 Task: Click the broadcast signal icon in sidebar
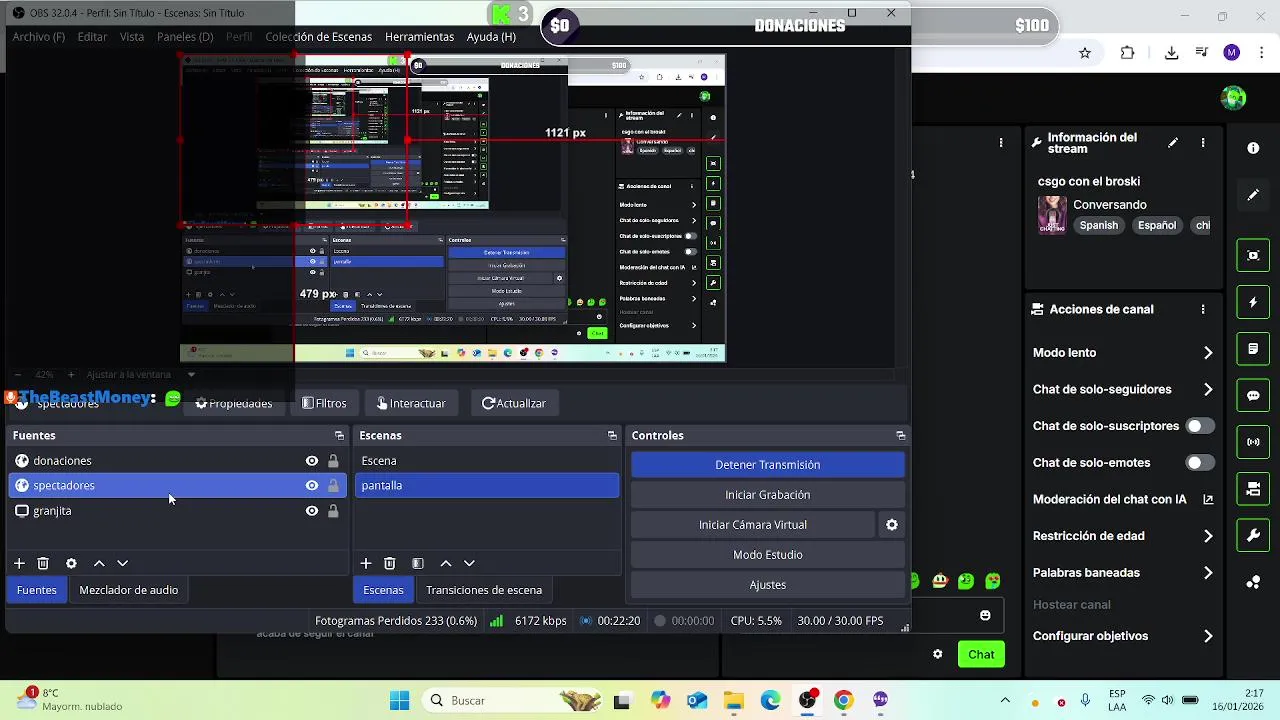tap(1253, 442)
